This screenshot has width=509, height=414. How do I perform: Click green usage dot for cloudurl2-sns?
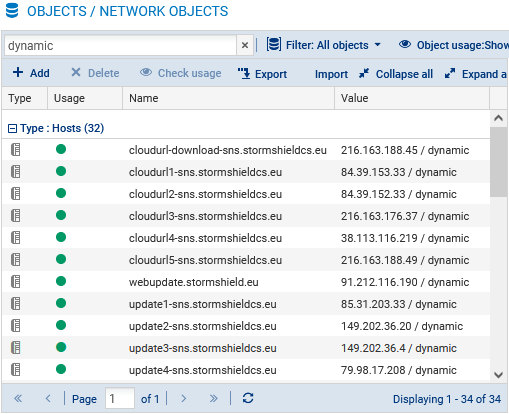(x=61, y=193)
